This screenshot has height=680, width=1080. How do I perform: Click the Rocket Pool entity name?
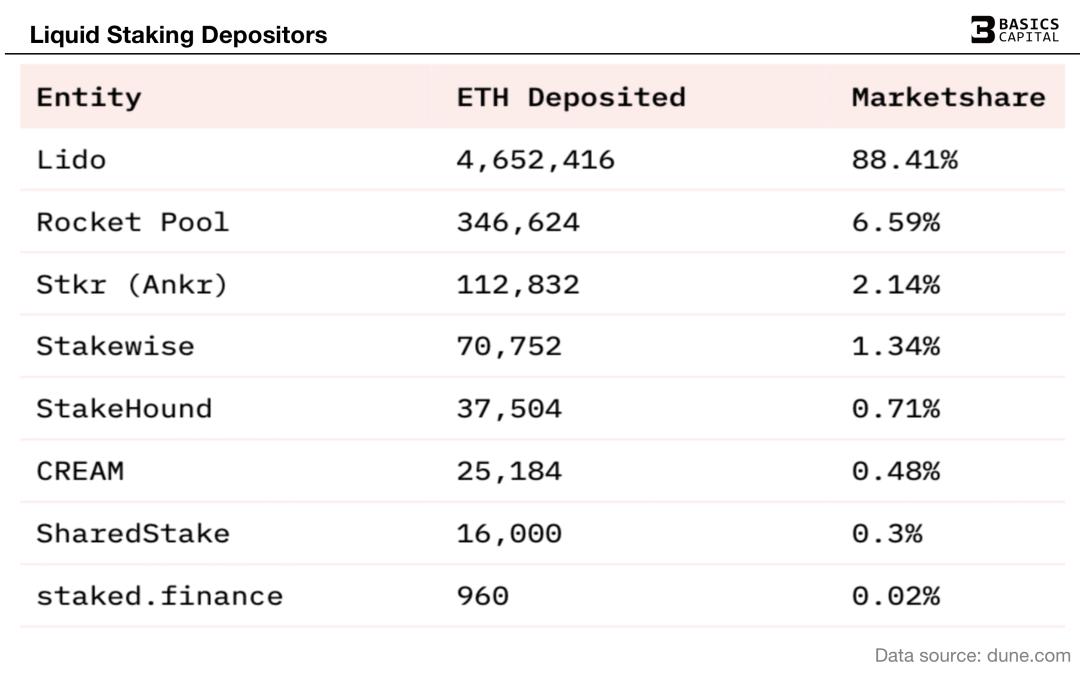click(x=133, y=221)
